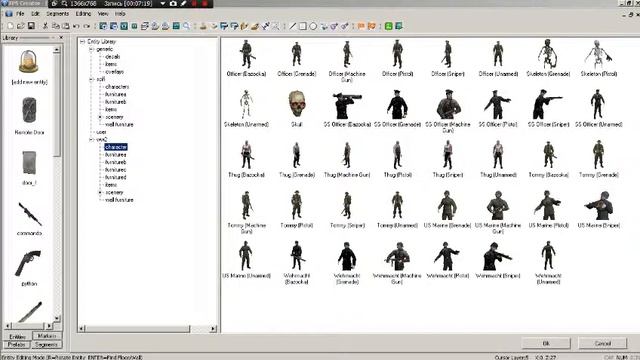
Task: Click the Library panel scroll down arrow
Action: click(57, 318)
